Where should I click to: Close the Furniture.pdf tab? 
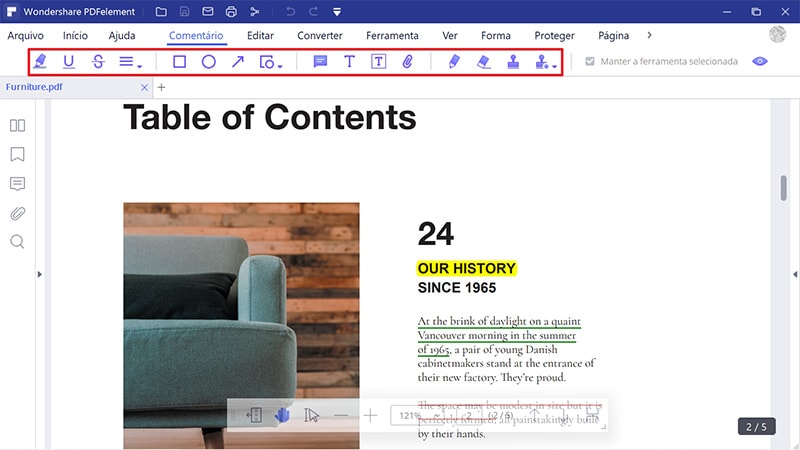144,87
